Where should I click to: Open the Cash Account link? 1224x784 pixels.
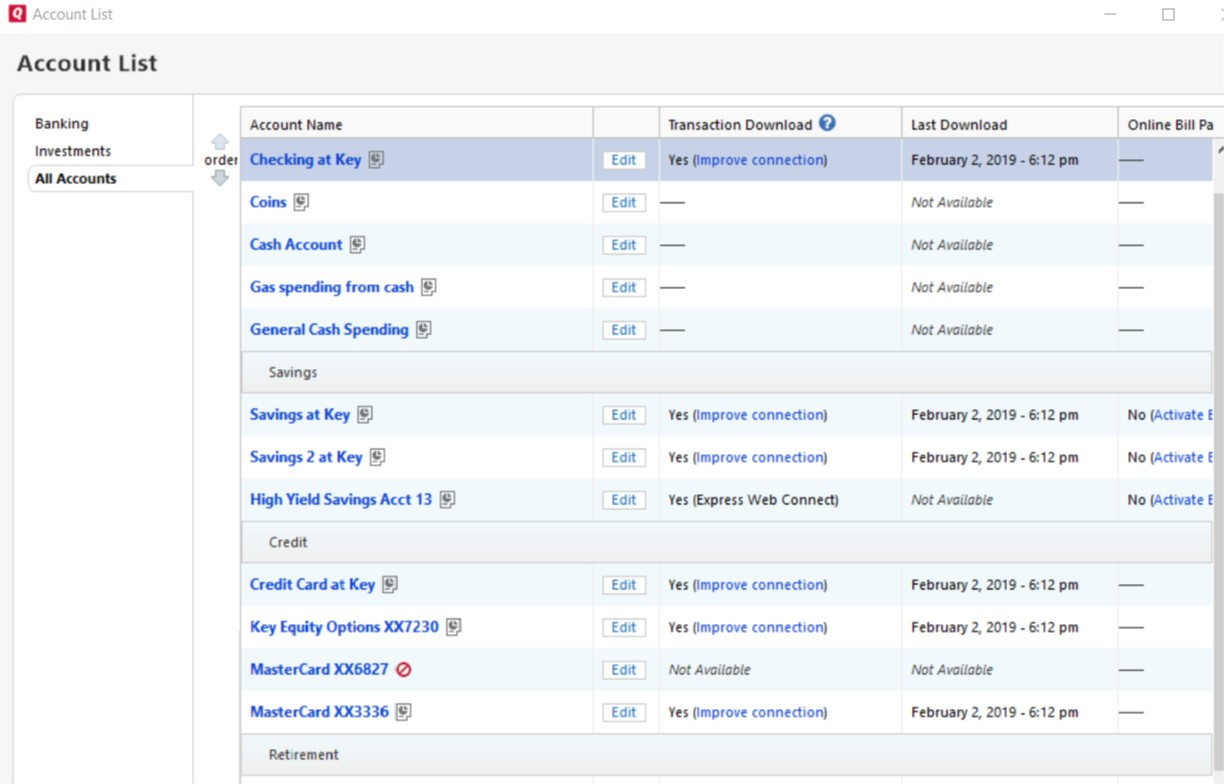tap(296, 245)
